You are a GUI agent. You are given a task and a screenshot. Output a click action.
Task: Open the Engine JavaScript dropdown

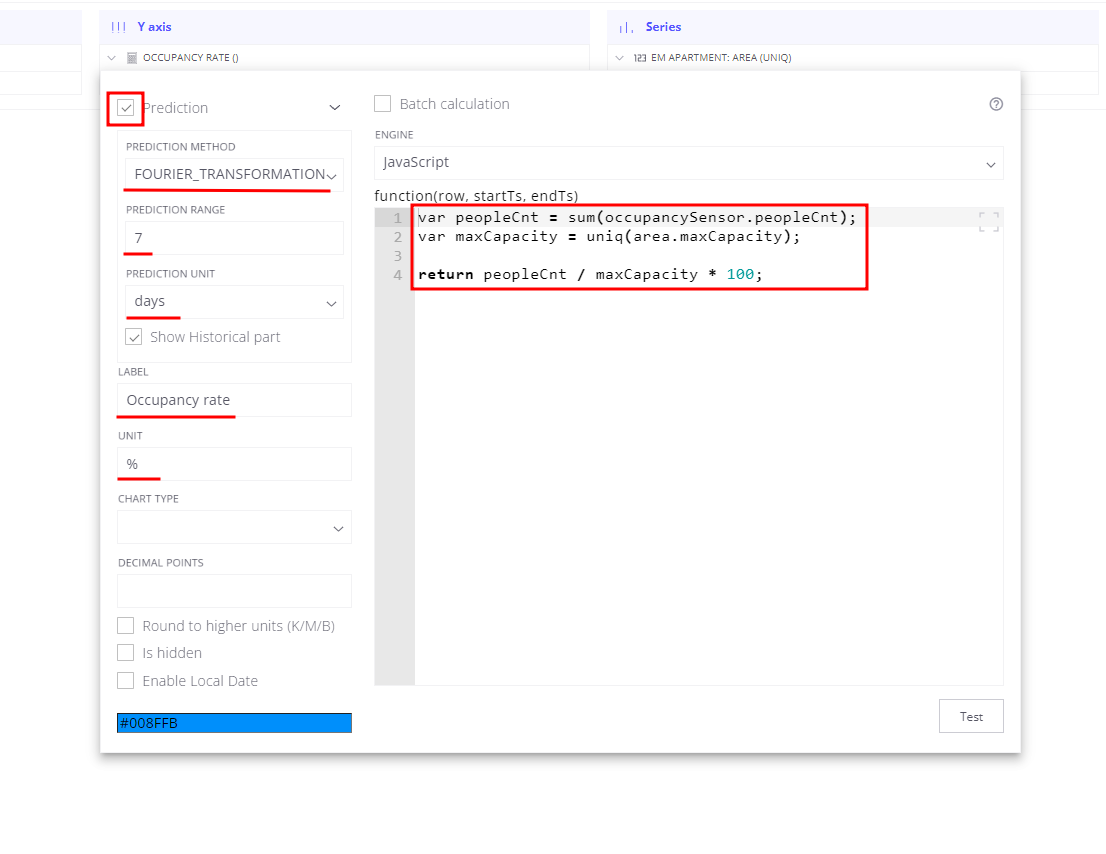(688, 163)
